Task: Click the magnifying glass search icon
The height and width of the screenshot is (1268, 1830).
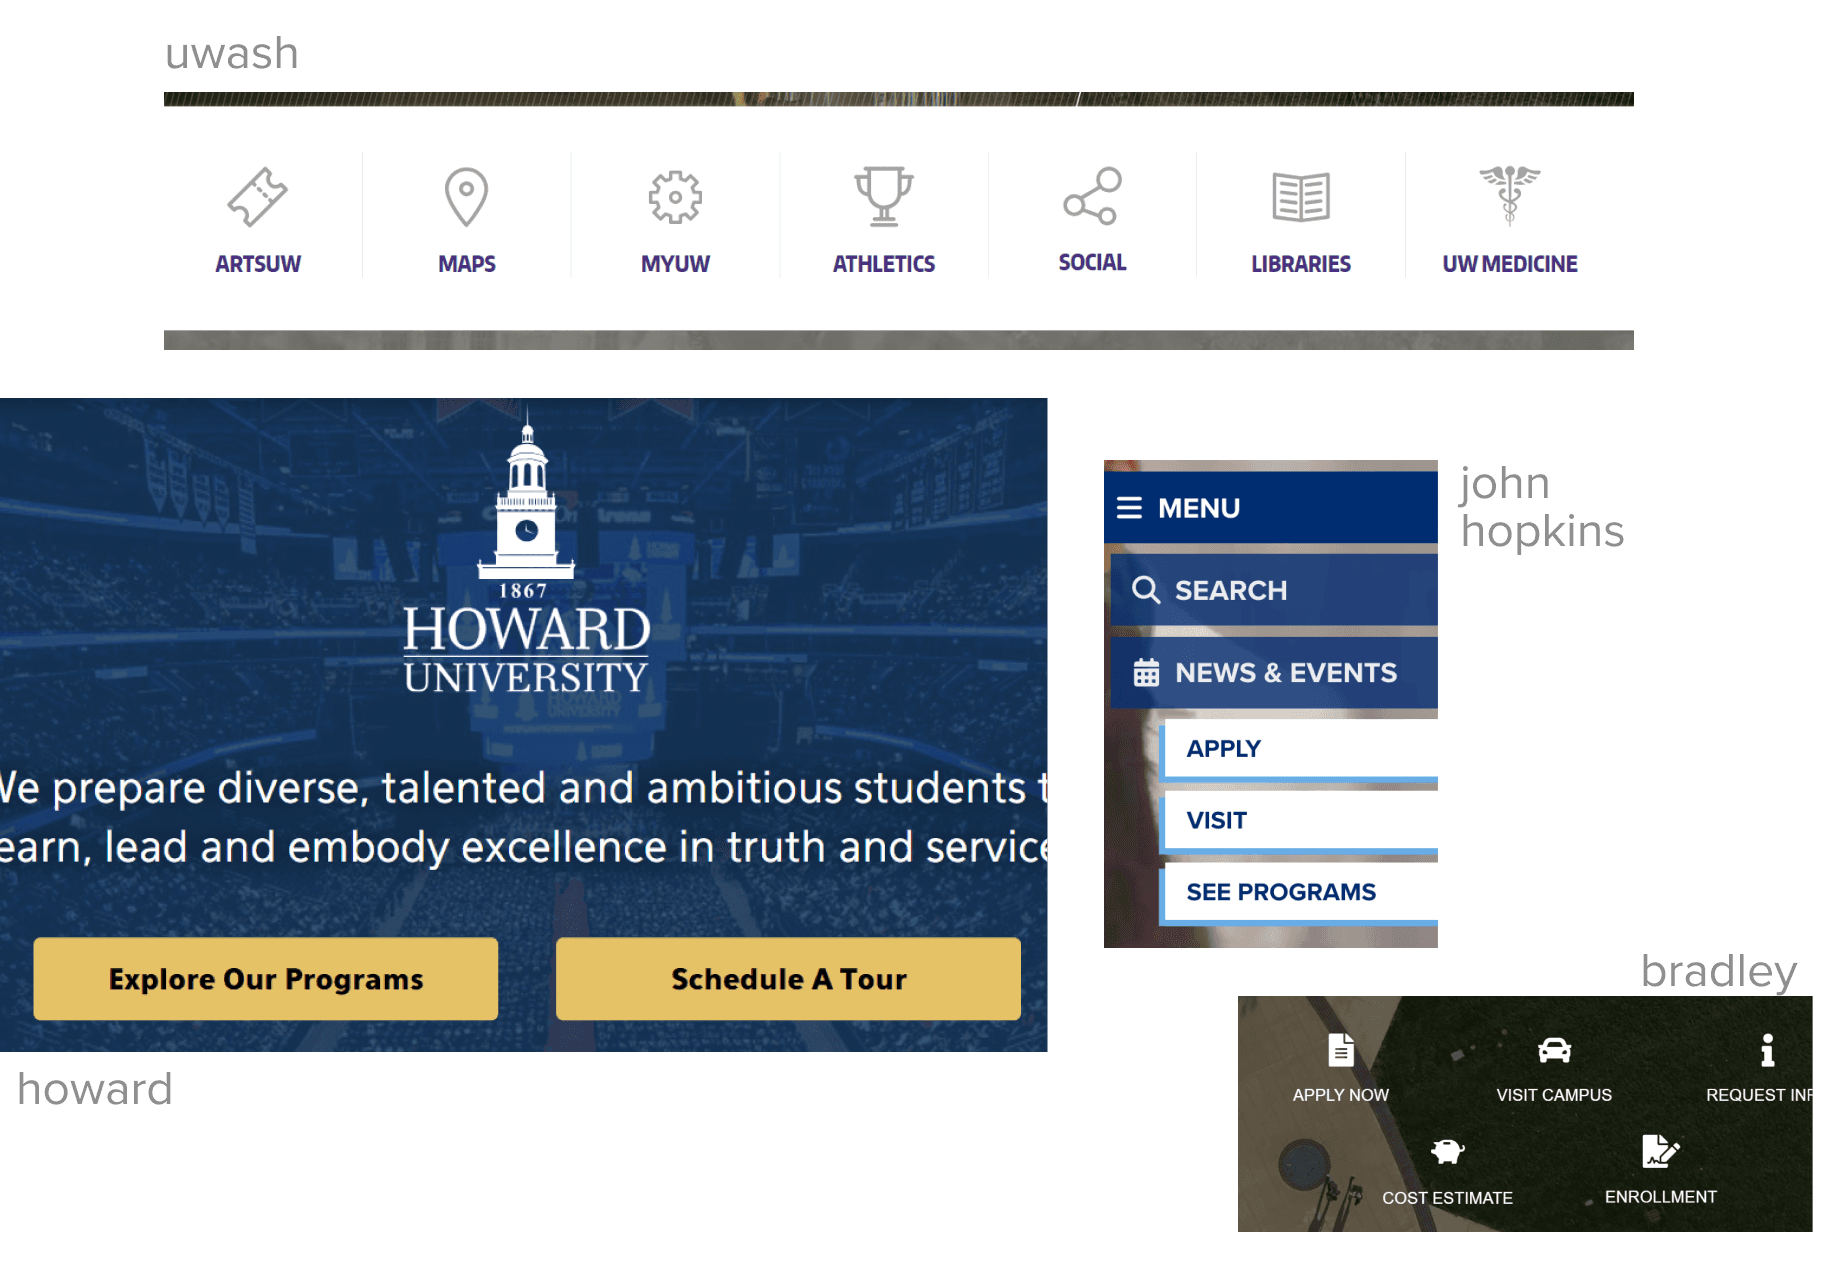Action: [x=1146, y=590]
